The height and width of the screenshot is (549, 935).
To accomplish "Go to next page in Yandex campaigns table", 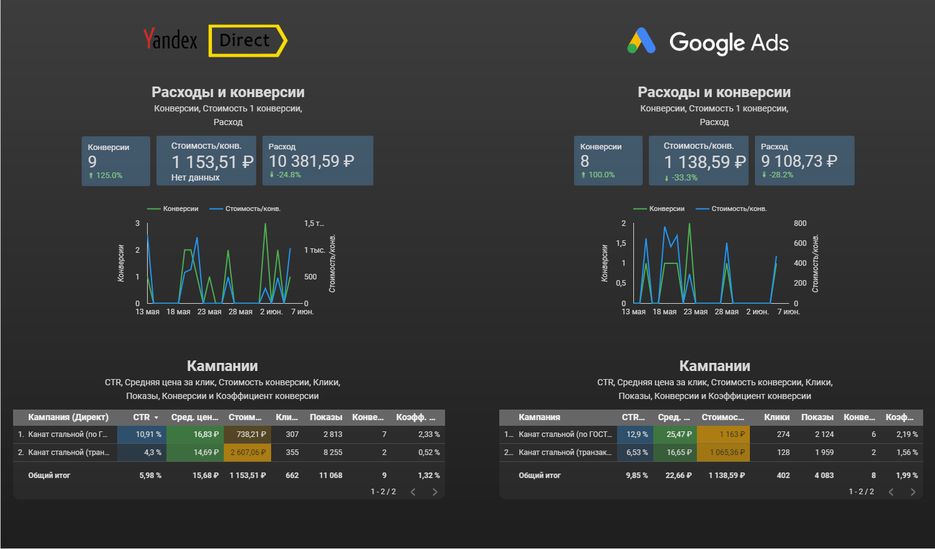I will click(435, 492).
